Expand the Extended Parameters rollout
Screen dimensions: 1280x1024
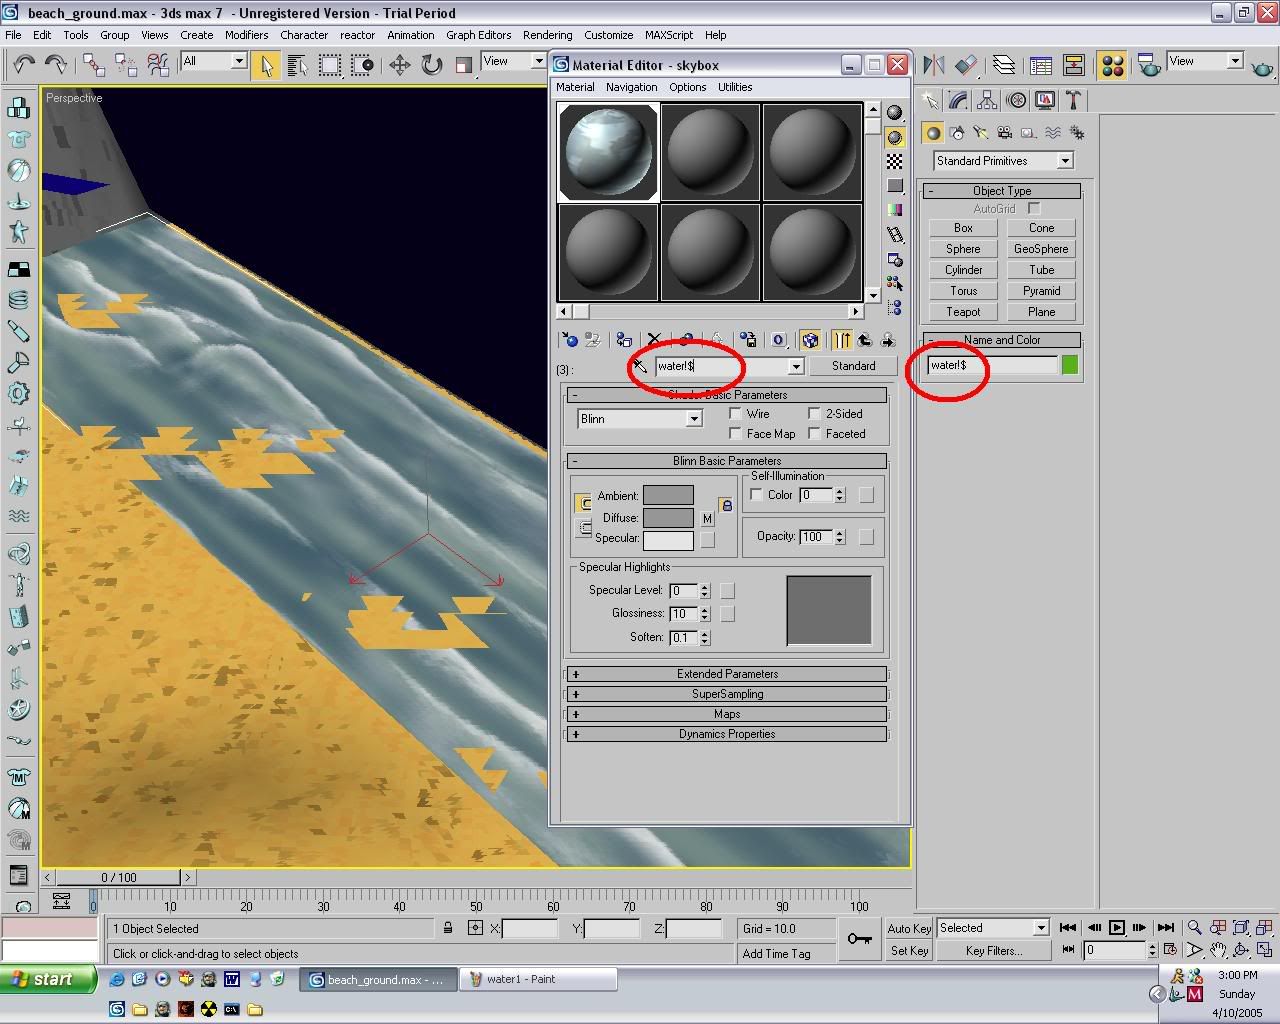point(727,674)
